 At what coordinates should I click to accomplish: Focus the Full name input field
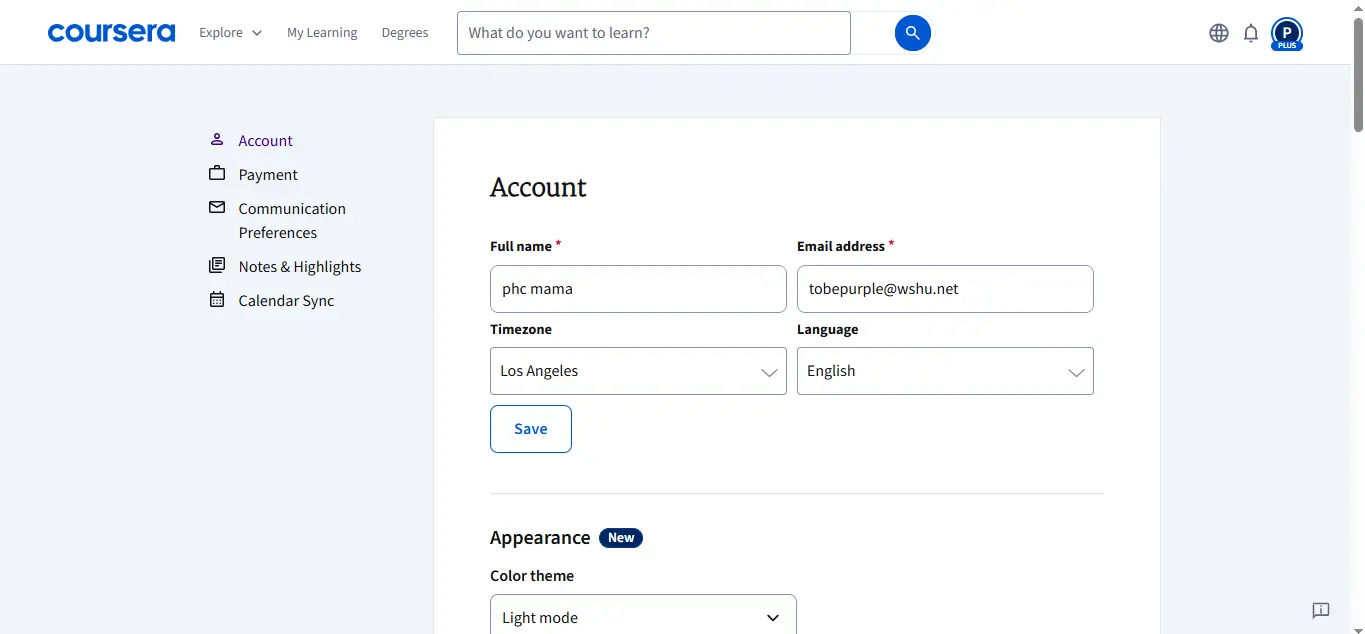coord(638,289)
